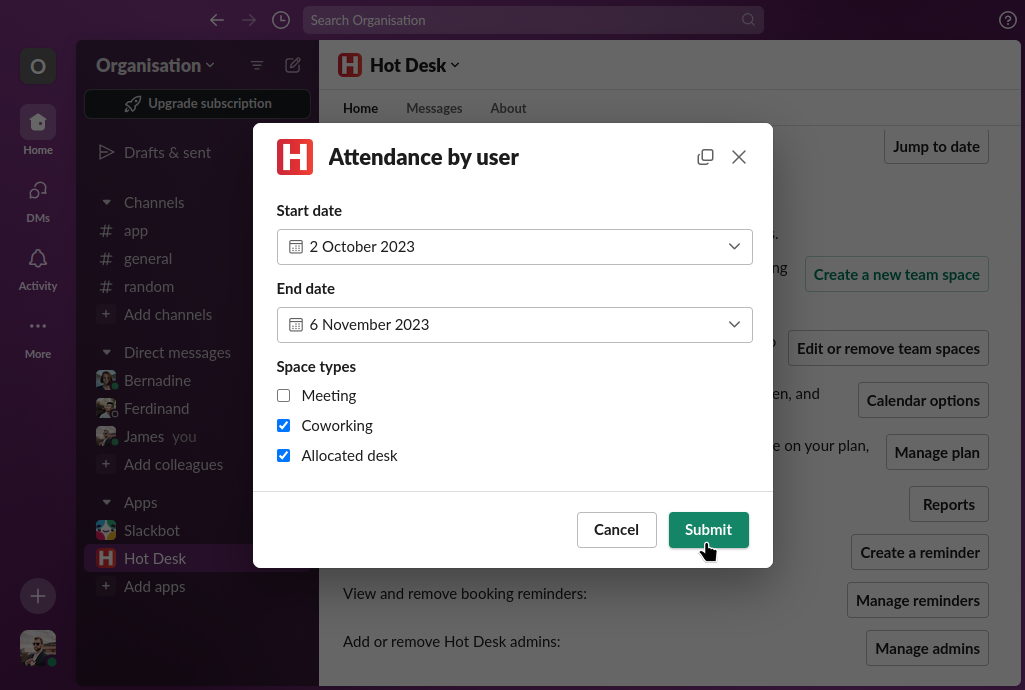Switch to the About tab
This screenshot has width=1025, height=690.
(x=508, y=108)
